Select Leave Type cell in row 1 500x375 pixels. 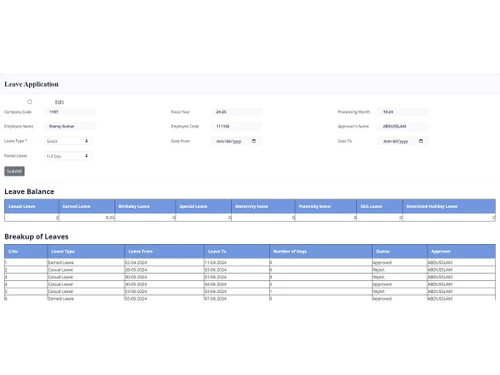(86, 262)
